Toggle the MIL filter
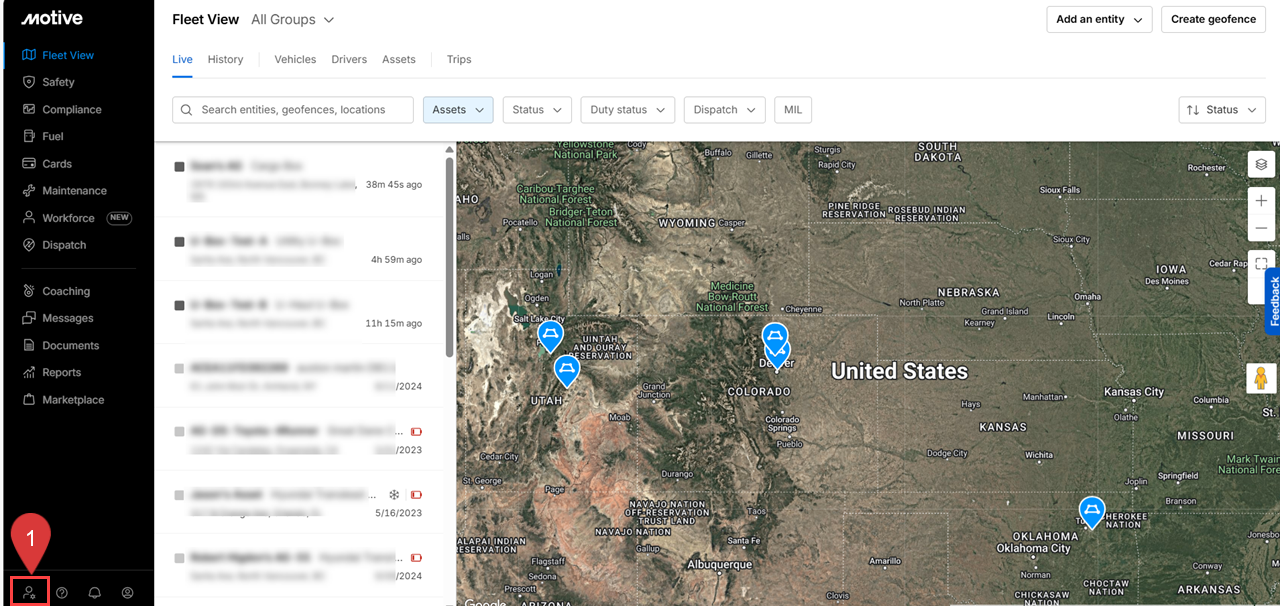Viewport: 1280px width, 606px height. coord(793,110)
